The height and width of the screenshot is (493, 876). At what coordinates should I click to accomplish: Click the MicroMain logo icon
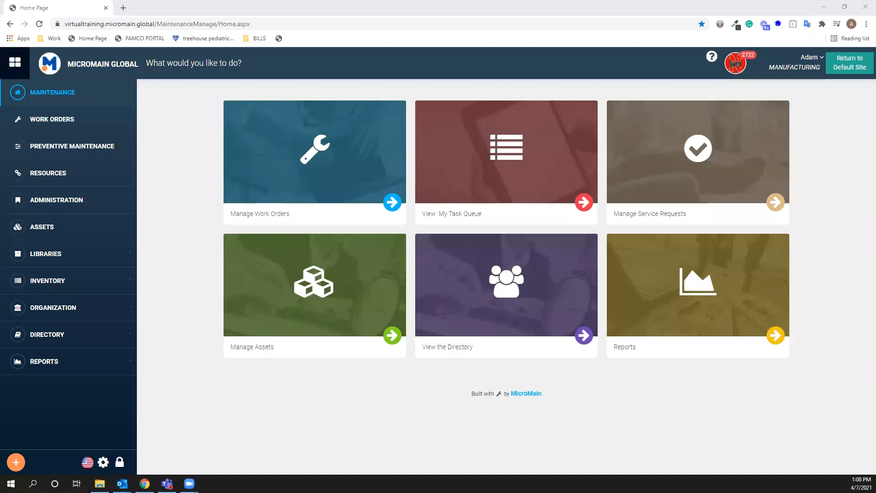pyautogui.click(x=49, y=63)
